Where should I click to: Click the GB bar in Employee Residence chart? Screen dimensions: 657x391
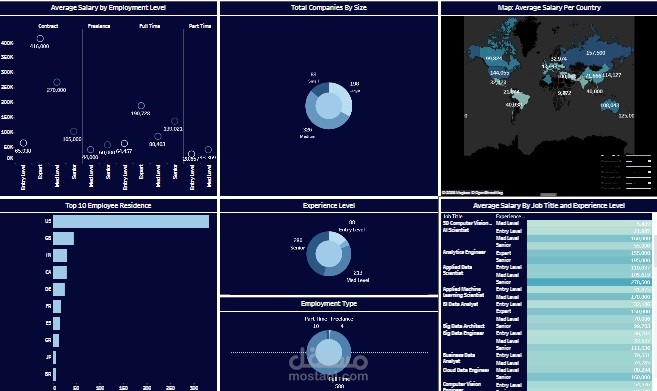pyautogui.click(x=64, y=238)
